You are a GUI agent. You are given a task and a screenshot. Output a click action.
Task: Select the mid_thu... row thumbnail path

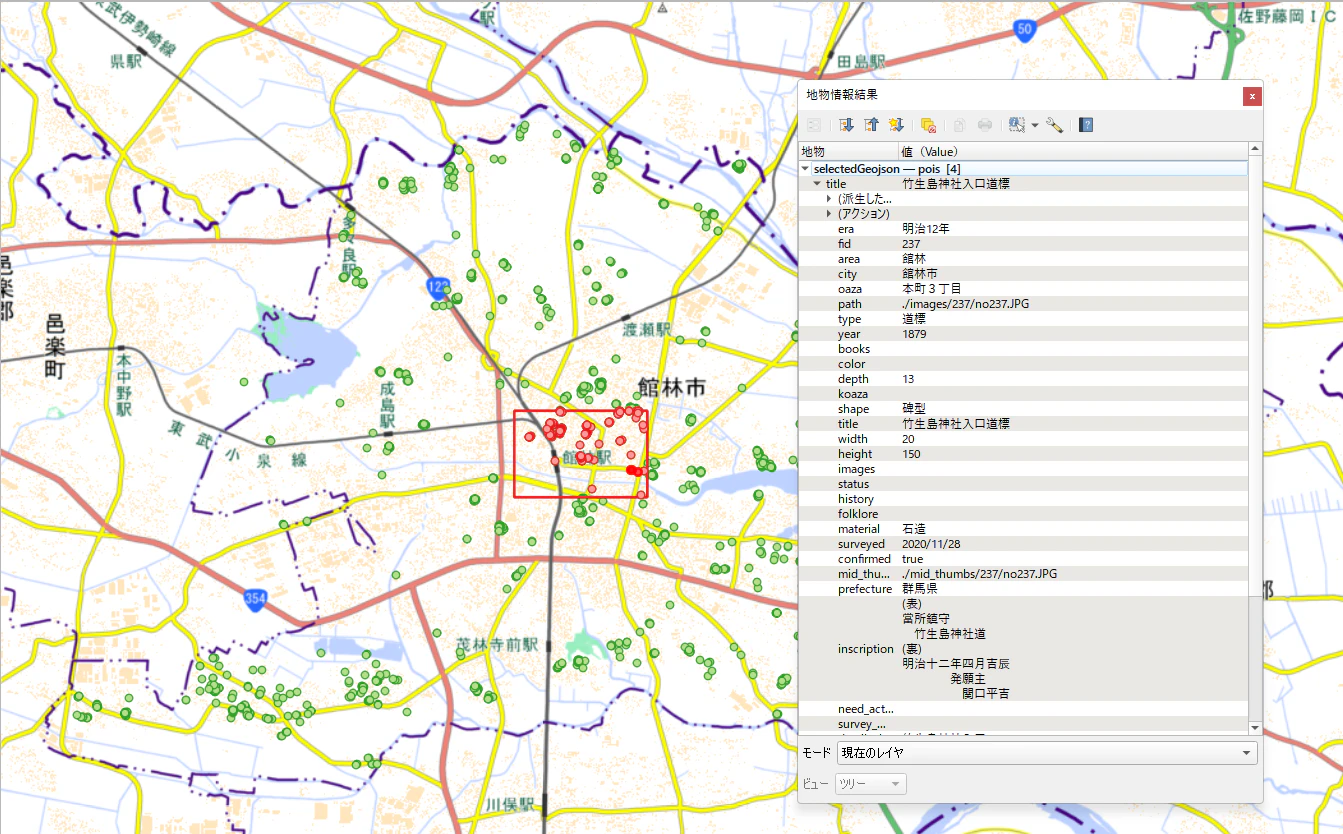pos(1023,574)
